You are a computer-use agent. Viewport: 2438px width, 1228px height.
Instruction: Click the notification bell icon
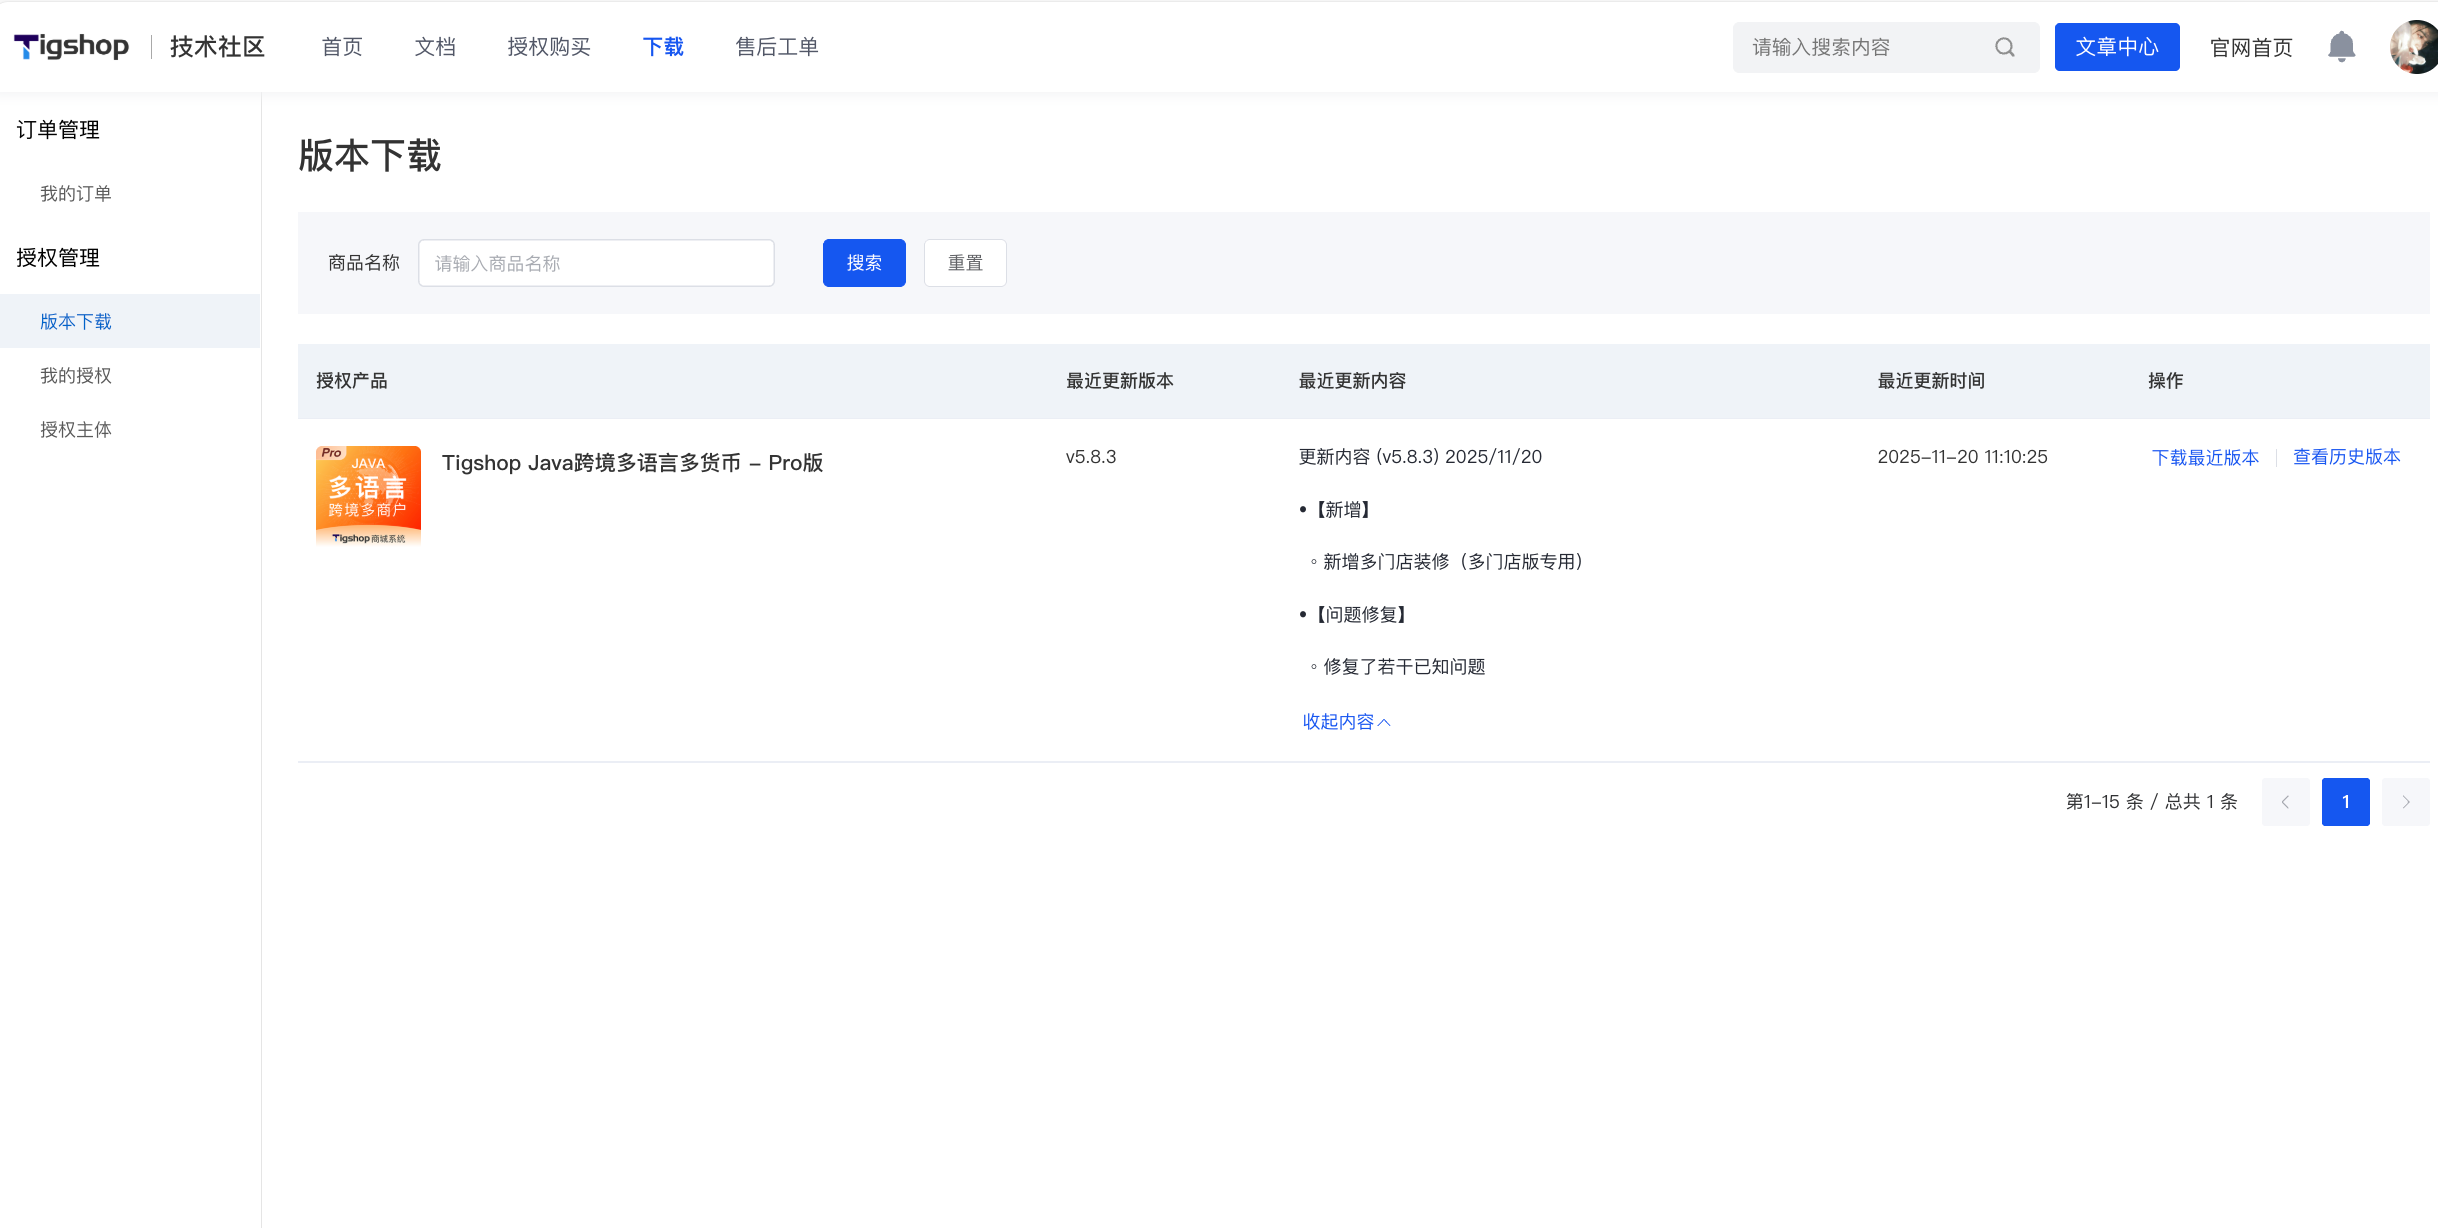click(x=2341, y=47)
